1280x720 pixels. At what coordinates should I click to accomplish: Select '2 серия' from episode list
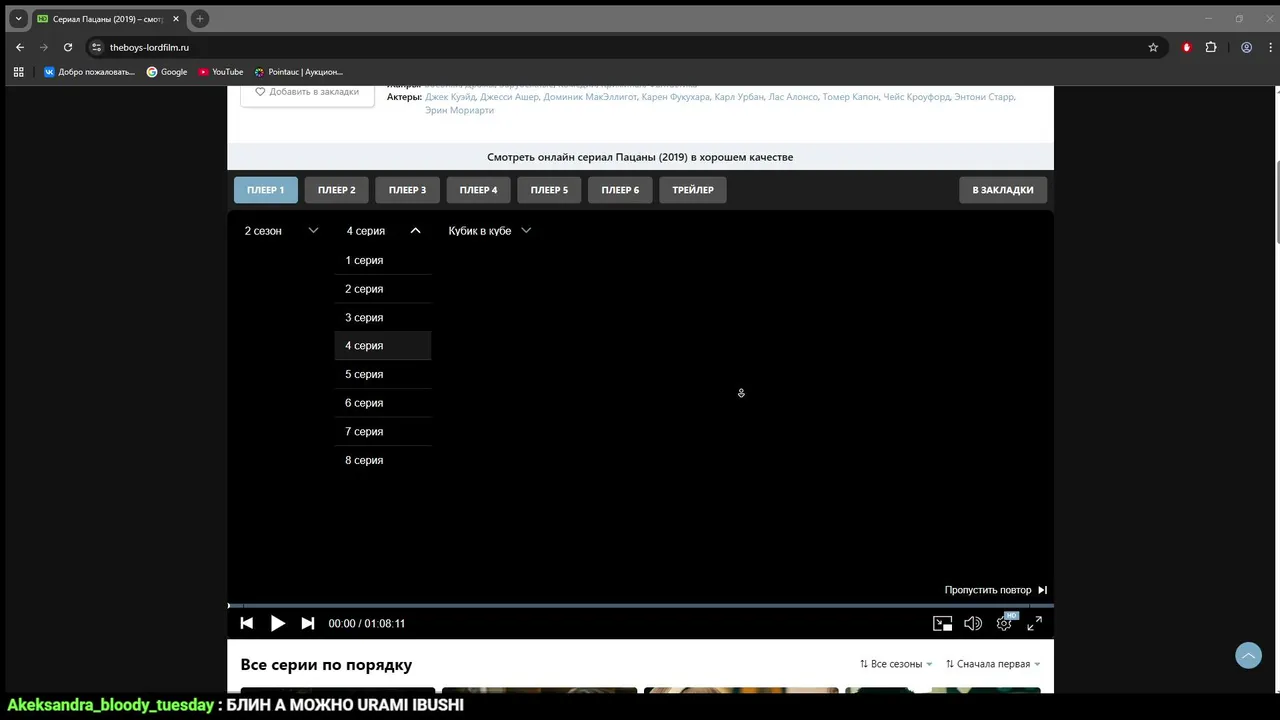click(x=383, y=289)
